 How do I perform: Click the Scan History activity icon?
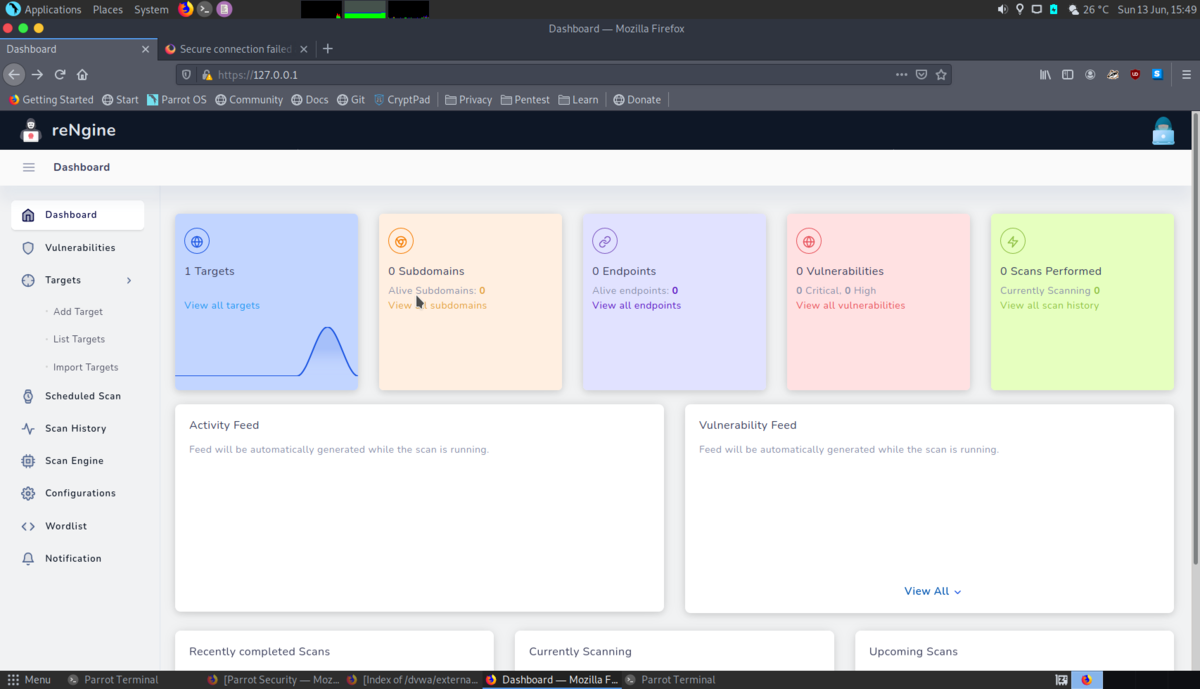click(28, 428)
